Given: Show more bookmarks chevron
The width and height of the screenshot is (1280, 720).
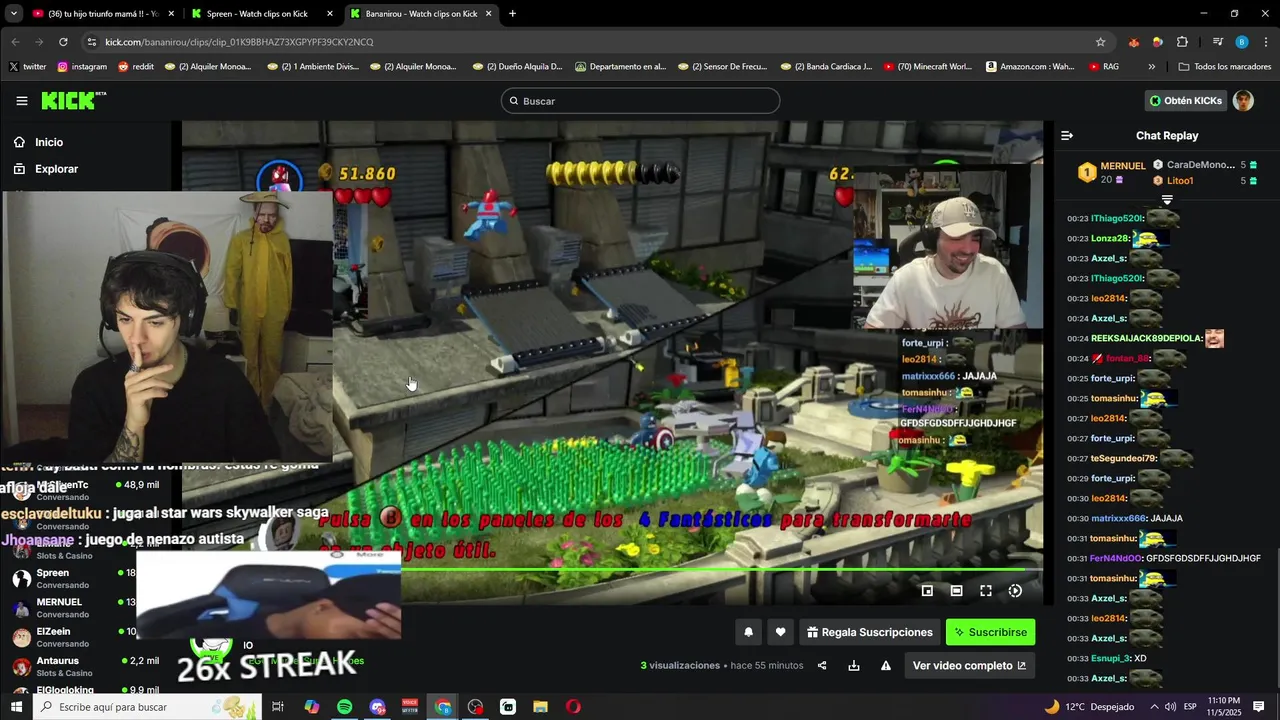Looking at the screenshot, I should [x=1151, y=67].
